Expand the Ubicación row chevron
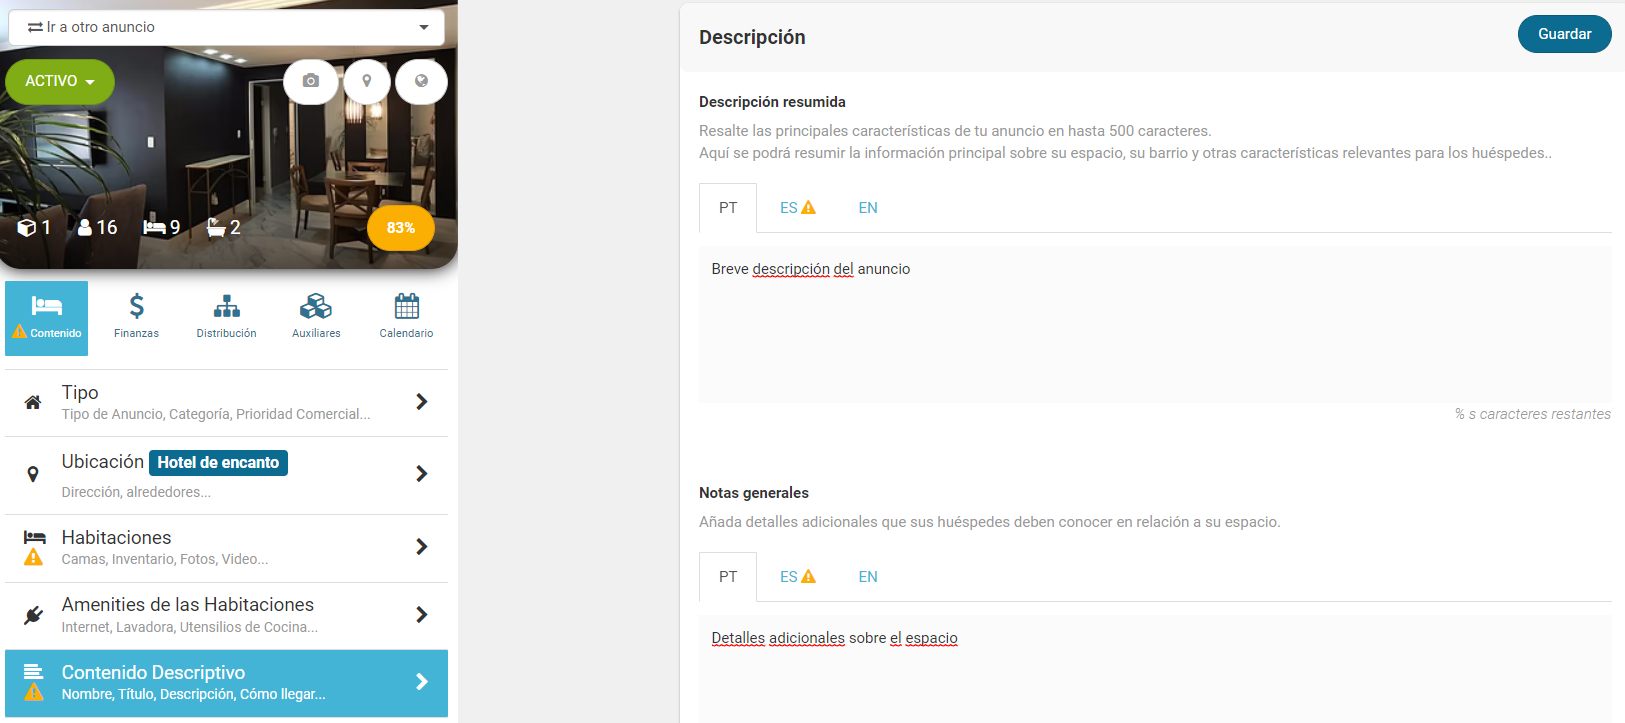1625x723 pixels. point(422,474)
